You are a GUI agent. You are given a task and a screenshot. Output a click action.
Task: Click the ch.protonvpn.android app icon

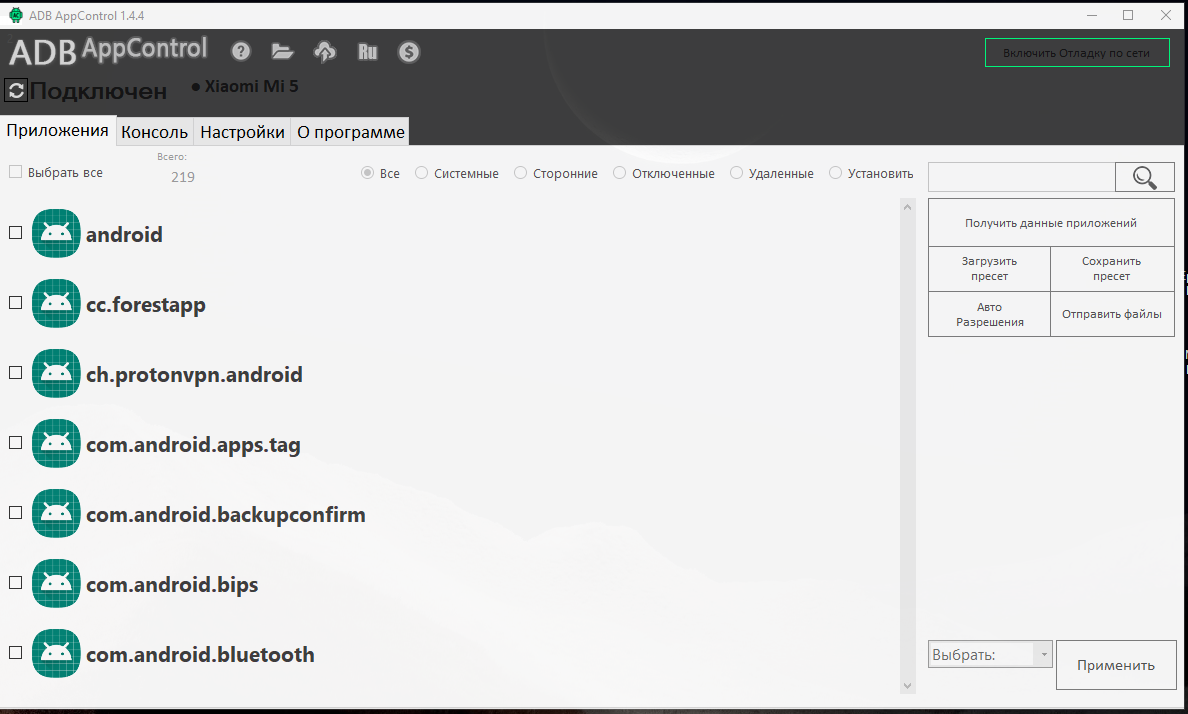tap(56, 373)
